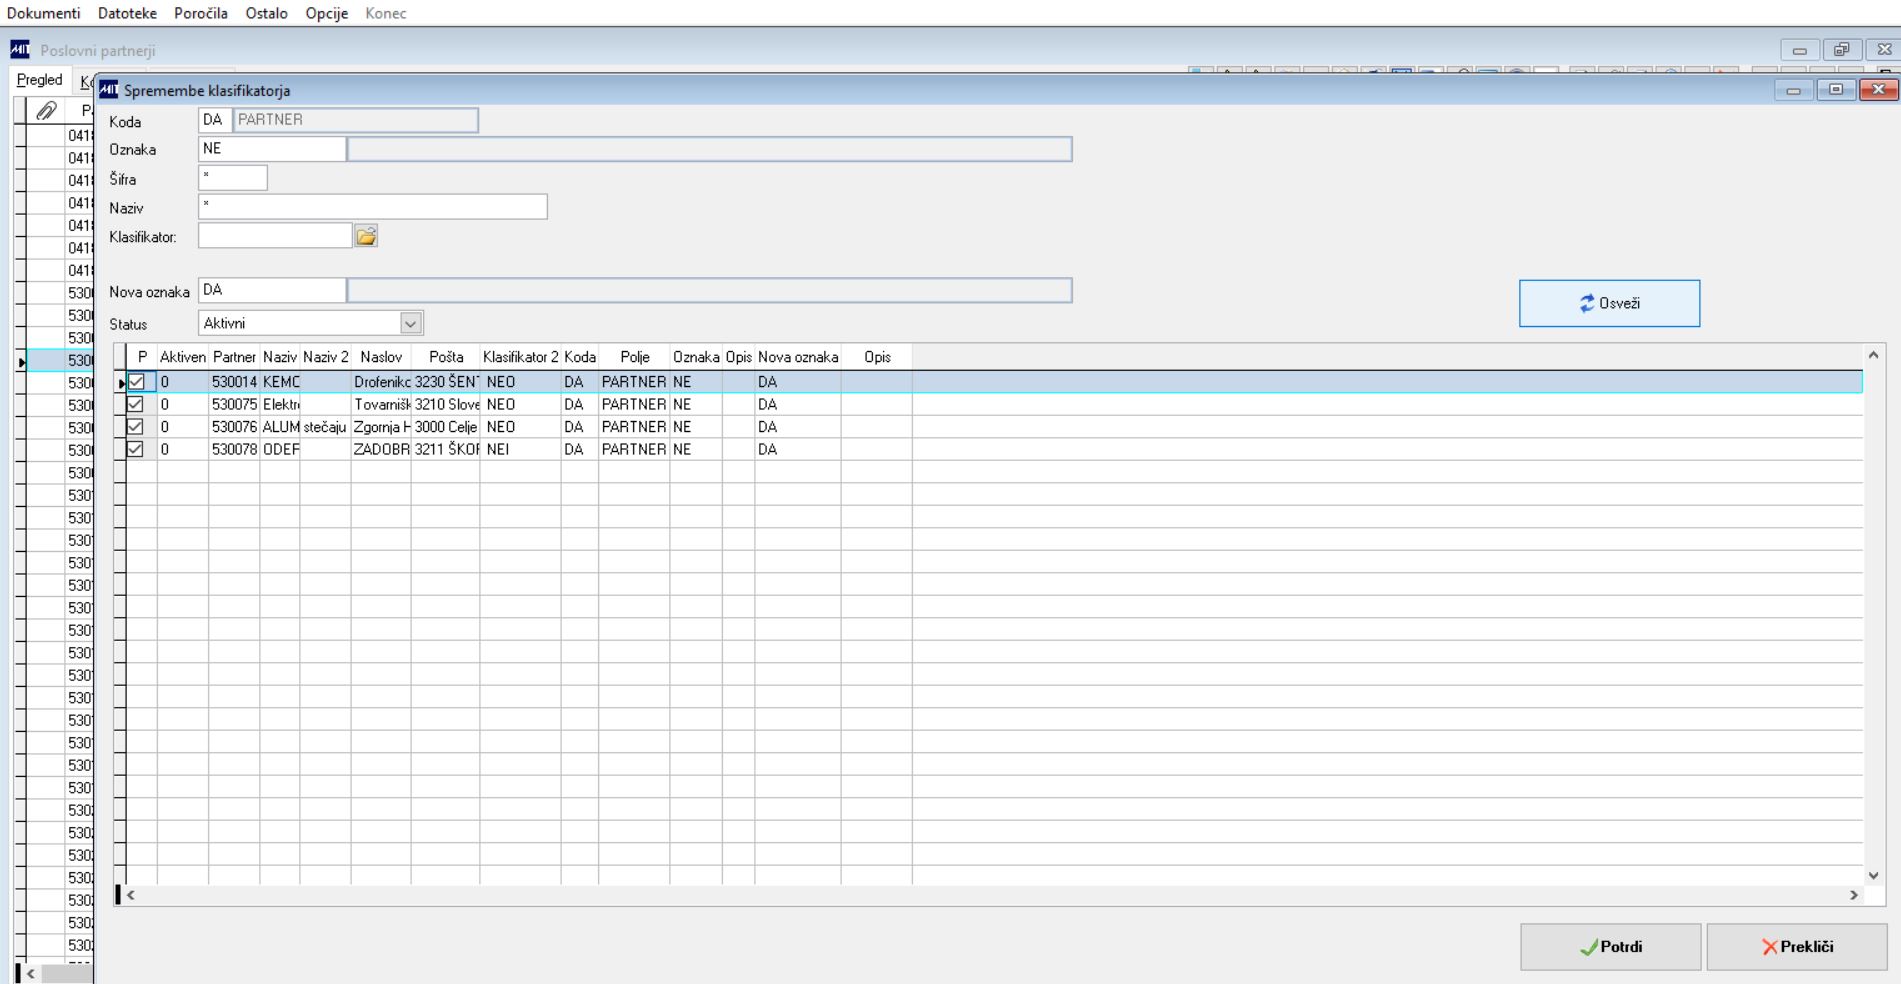Cancel with the Prekliči button

pyautogui.click(x=1797, y=947)
